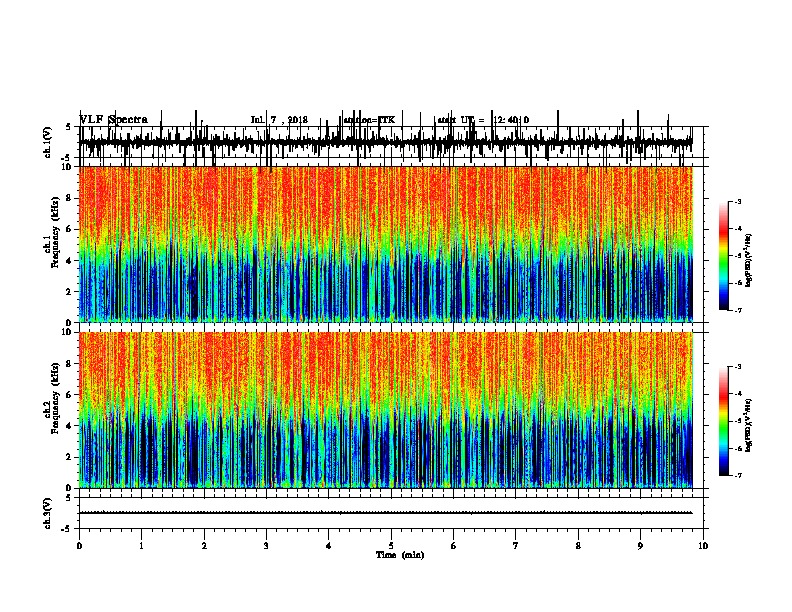Click the "10" time axis tick label
This screenshot has width=792, height=612.
click(x=703, y=546)
